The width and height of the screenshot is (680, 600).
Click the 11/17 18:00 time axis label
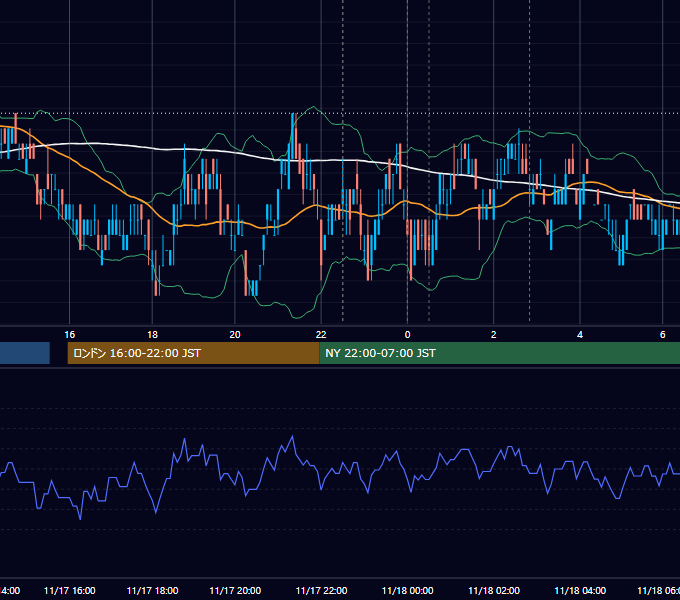tap(152, 590)
